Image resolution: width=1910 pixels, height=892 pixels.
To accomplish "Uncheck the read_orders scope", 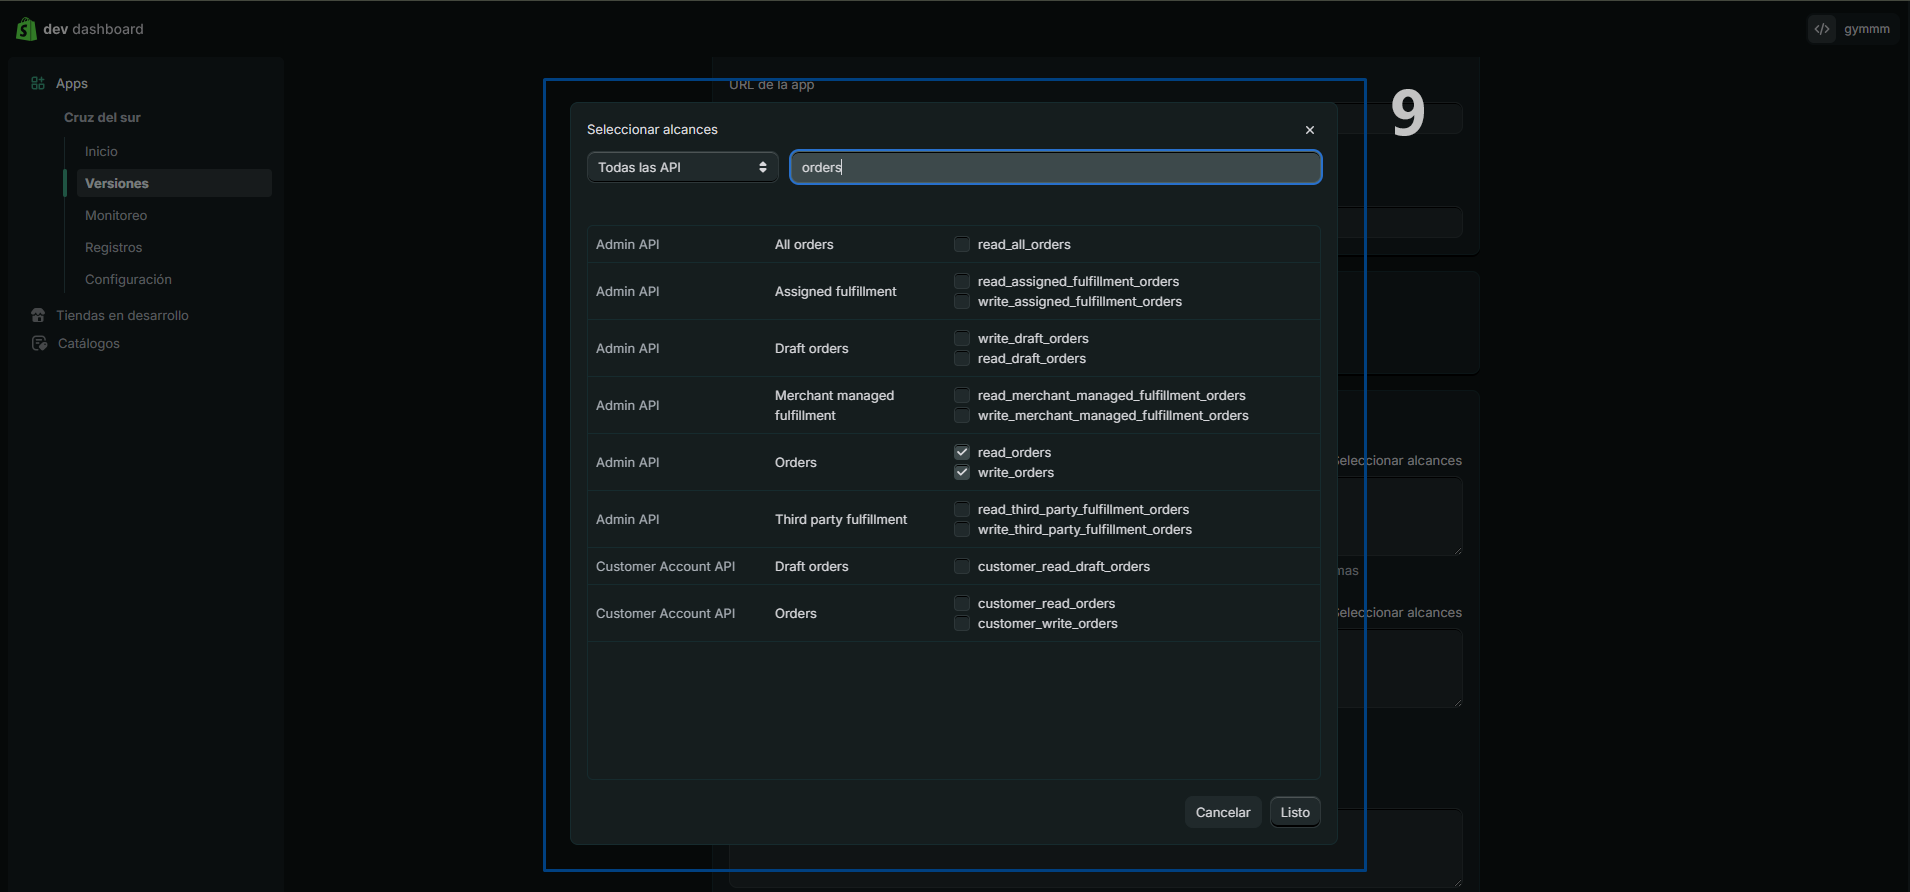I will coord(962,452).
